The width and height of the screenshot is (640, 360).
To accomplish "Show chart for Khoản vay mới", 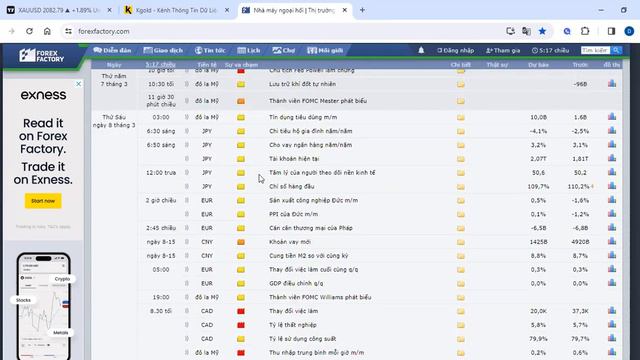I will point(612,241).
